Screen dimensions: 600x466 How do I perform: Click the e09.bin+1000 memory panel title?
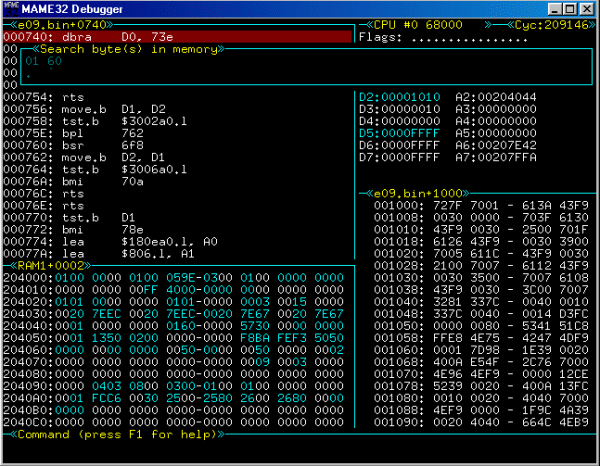tap(410, 192)
